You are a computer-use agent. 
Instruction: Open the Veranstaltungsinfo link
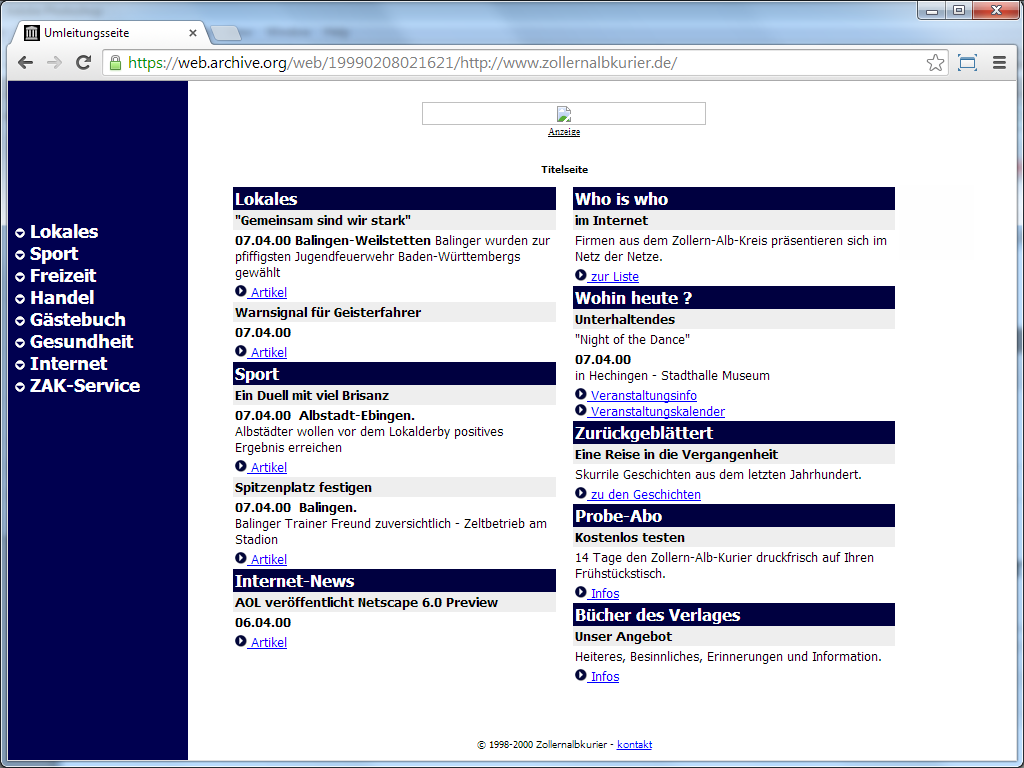[x=643, y=396]
